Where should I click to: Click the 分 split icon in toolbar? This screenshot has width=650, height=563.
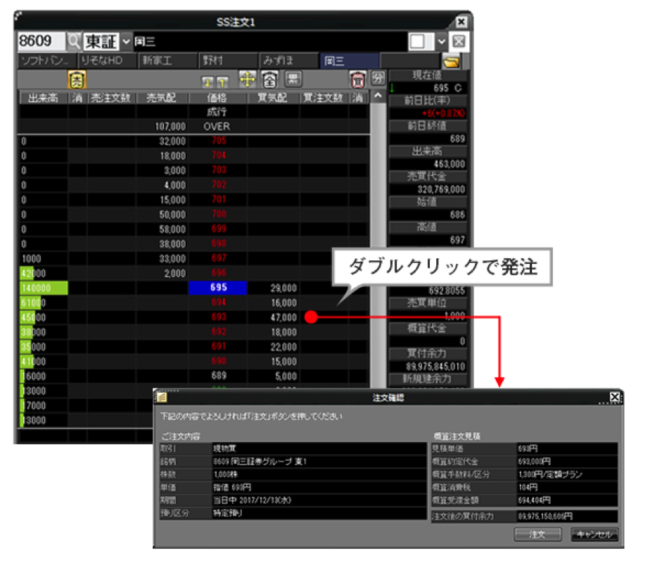377,79
